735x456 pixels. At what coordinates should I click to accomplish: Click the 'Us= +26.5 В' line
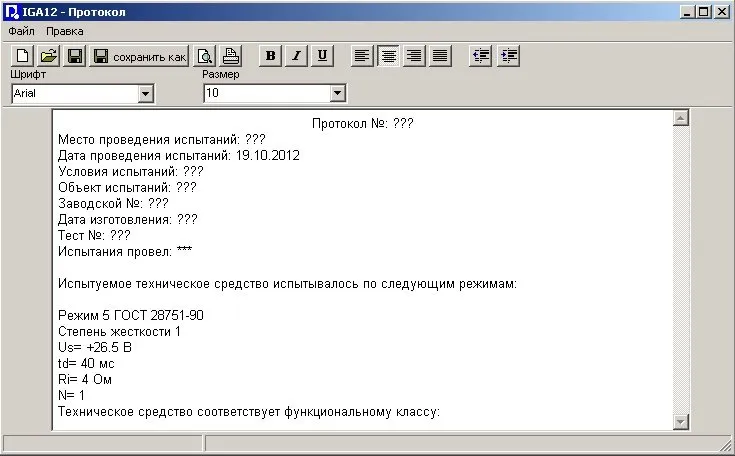[95, 348]
